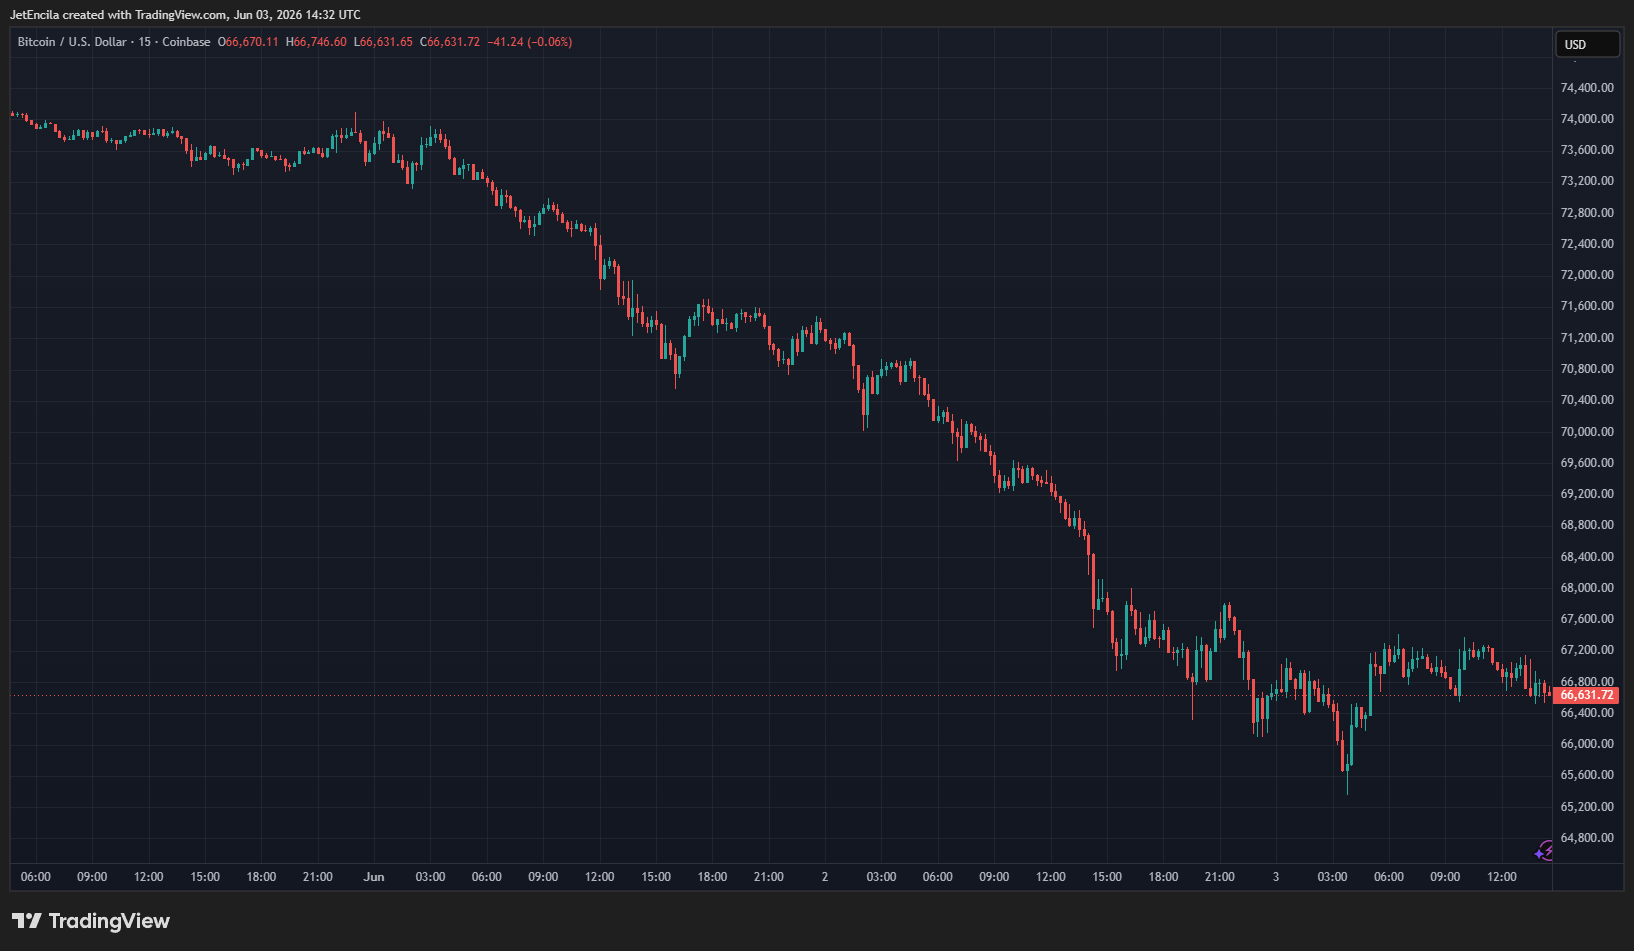Click the 67,600.00 price axis label
The image size is (1634, 951).
point(1587,619)
